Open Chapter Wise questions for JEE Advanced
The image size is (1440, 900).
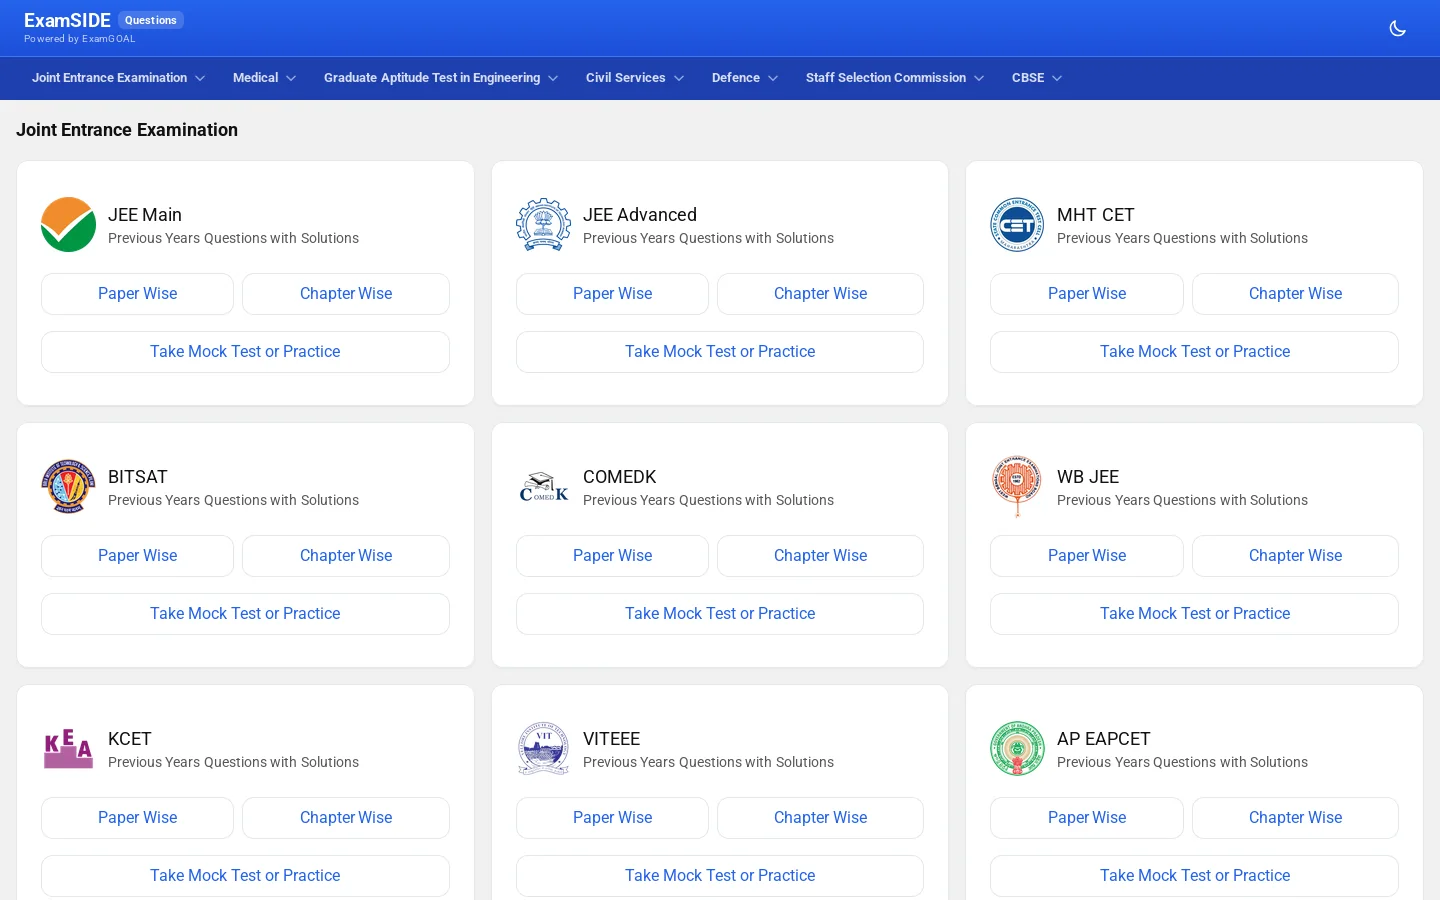tap(820, 294)
